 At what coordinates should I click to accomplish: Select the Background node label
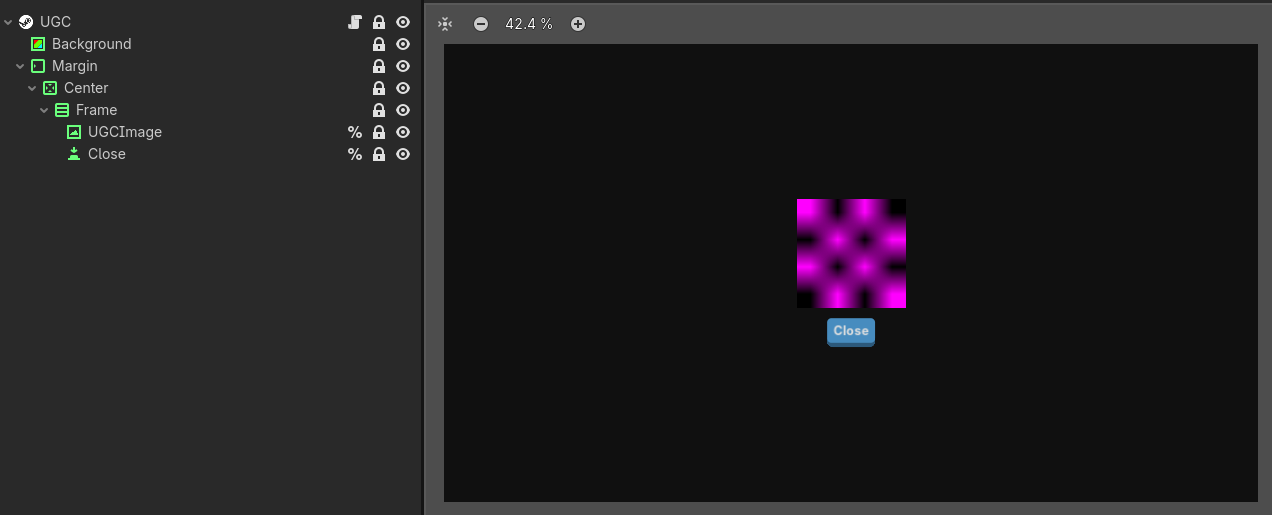tap(91, 44)
